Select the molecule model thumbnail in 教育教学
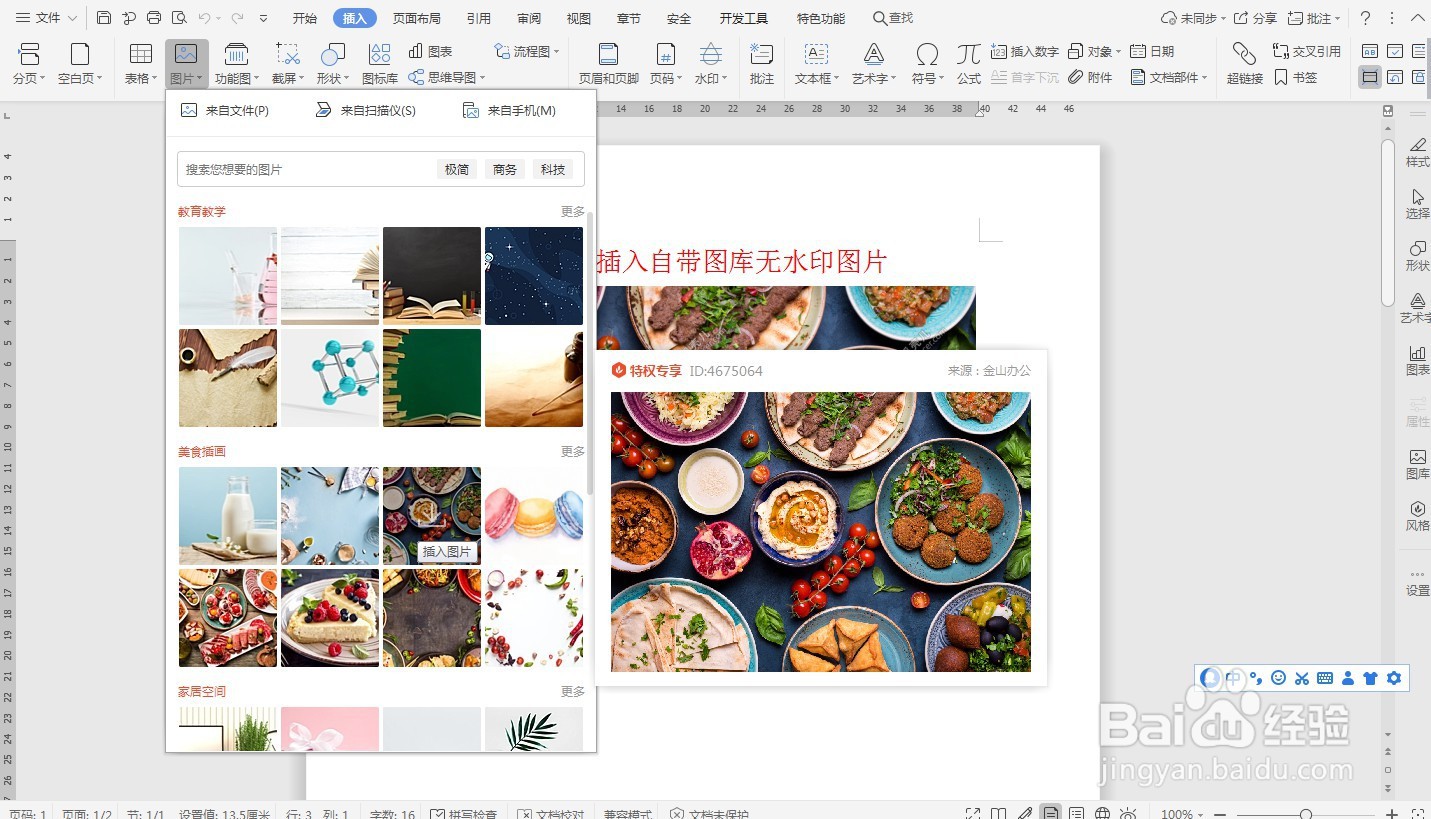This screenshot has width=1431, height=819. [330, 378]
